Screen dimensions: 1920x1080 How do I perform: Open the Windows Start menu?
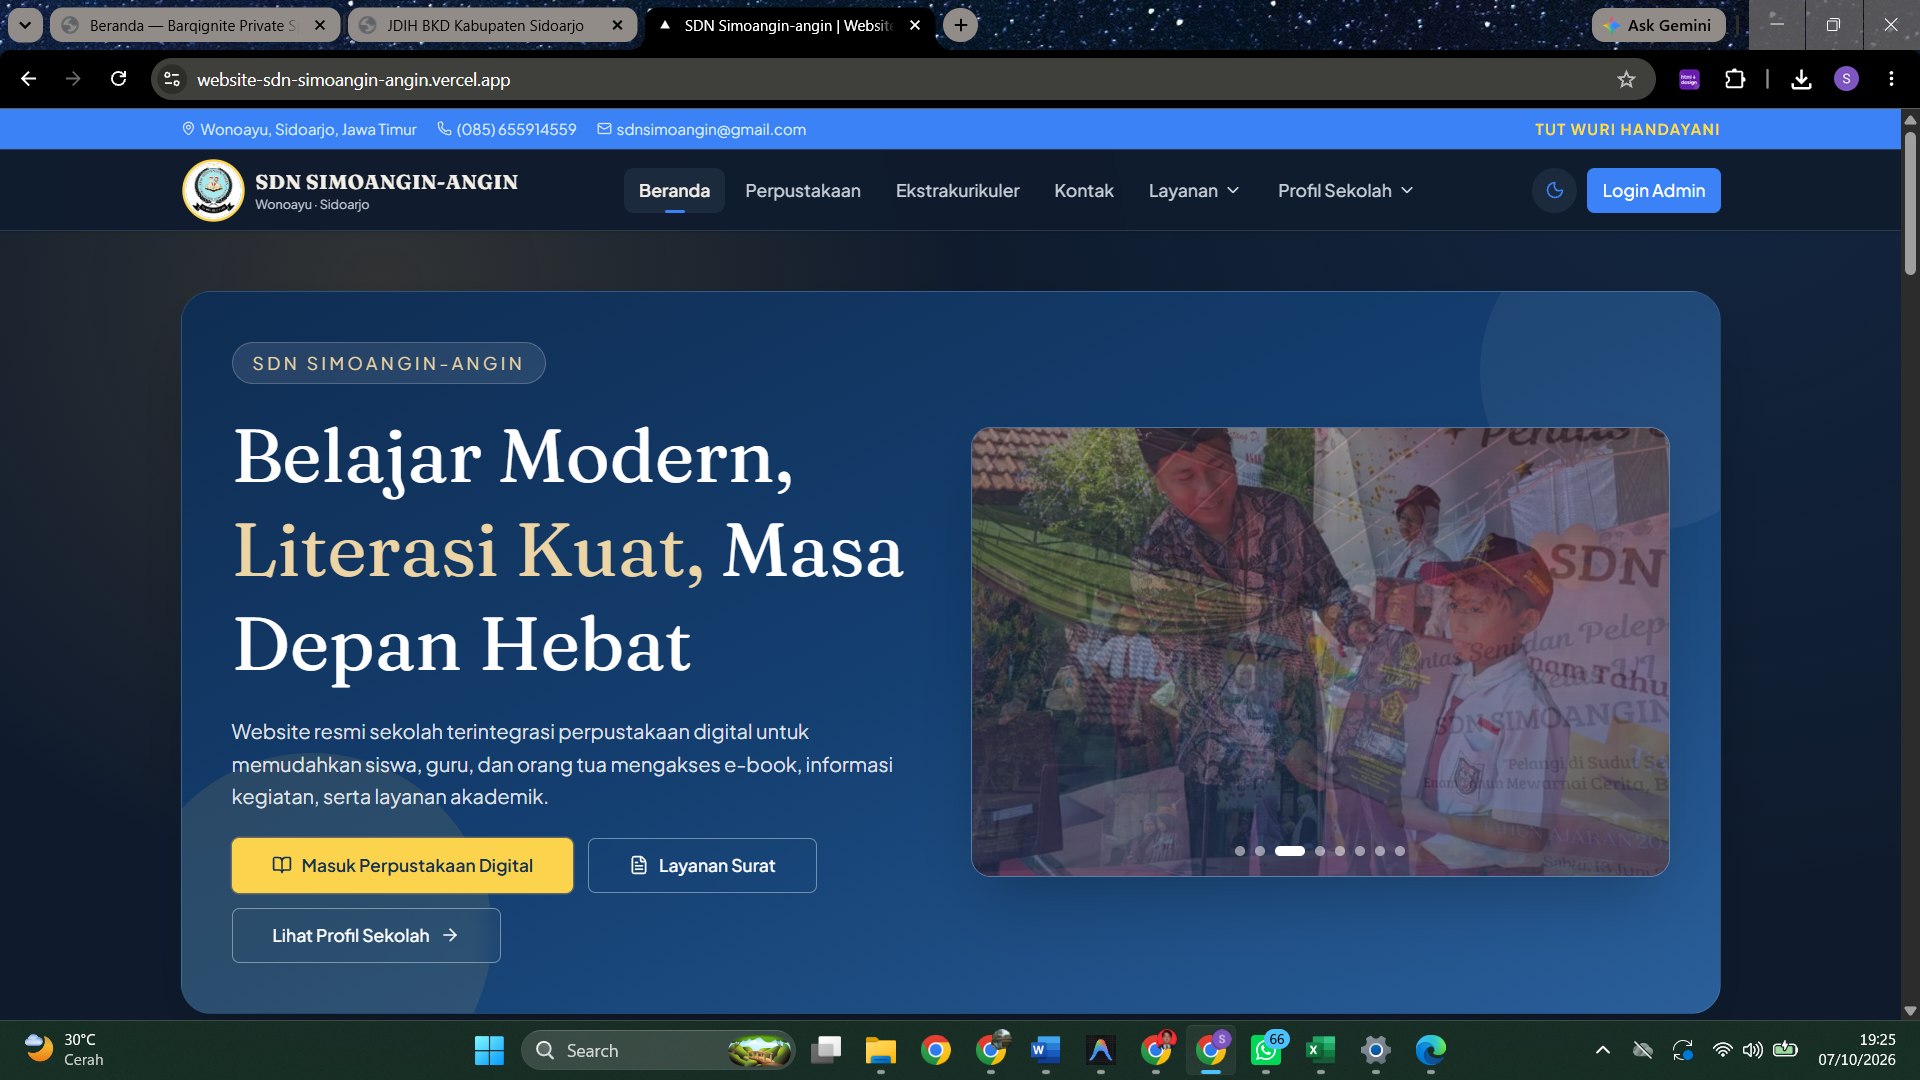click(x=489, y=1050)
